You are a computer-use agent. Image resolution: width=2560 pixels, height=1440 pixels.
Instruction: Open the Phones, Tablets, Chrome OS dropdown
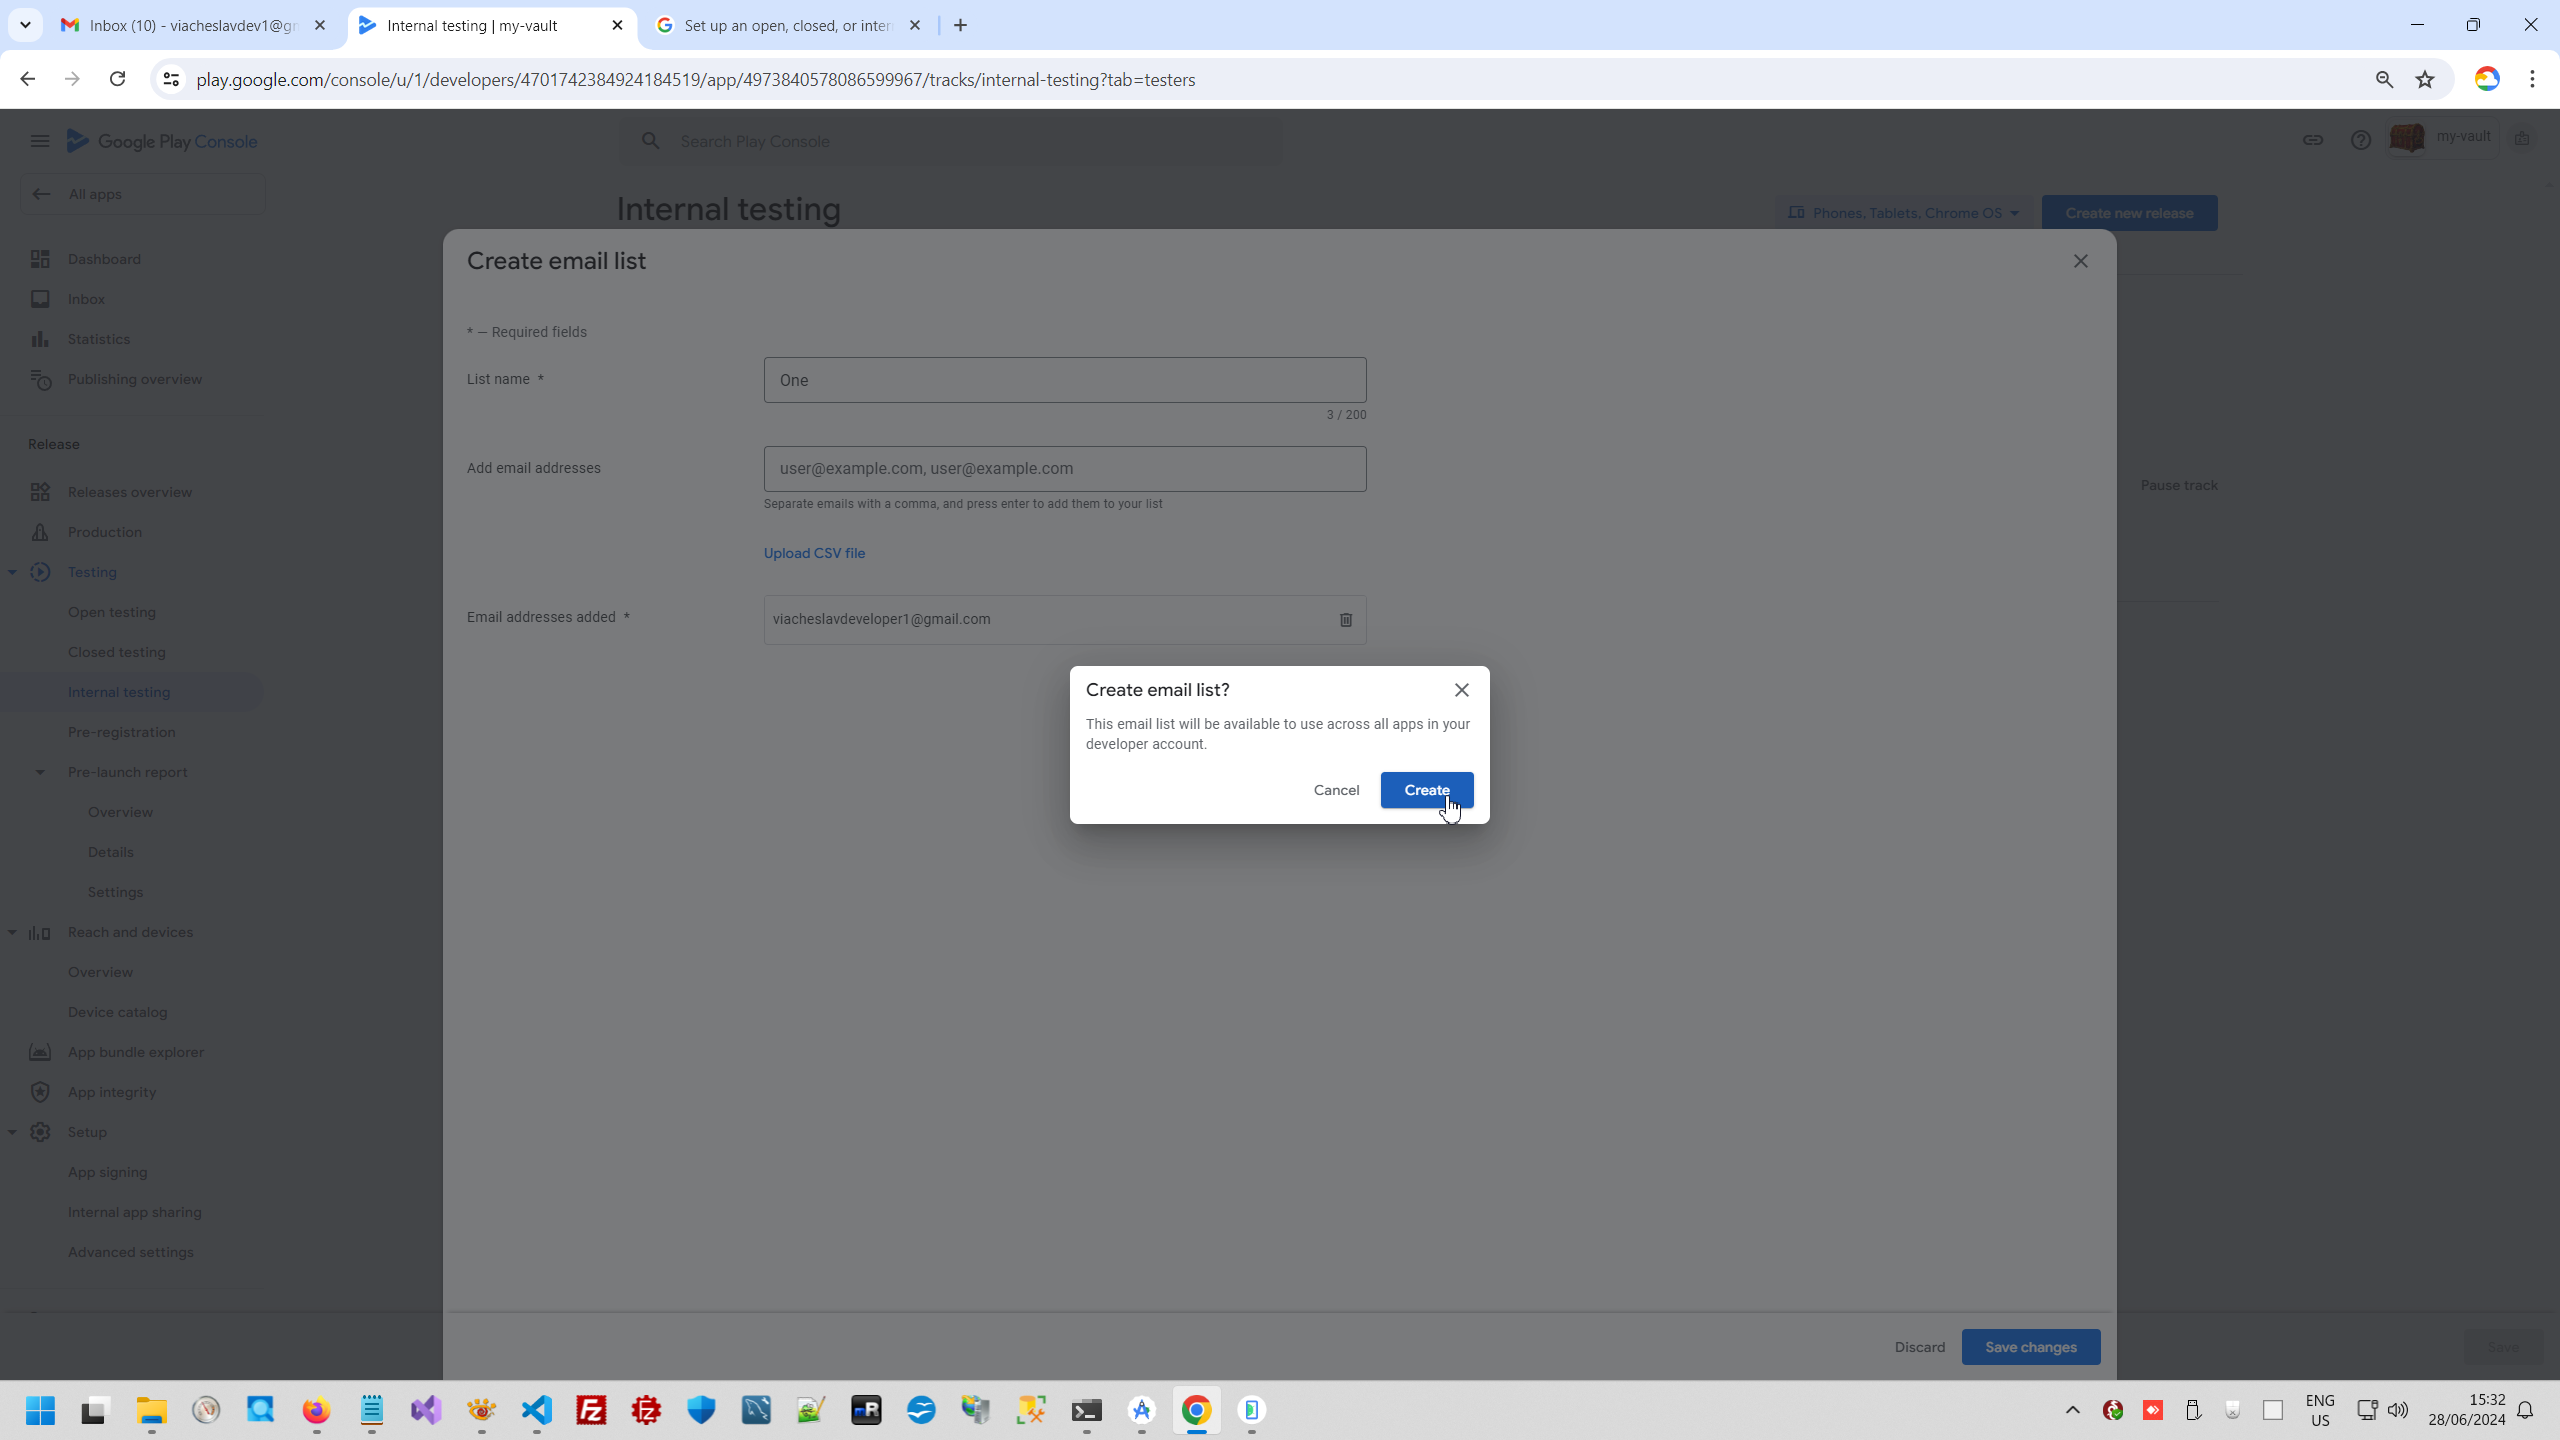1906,213
